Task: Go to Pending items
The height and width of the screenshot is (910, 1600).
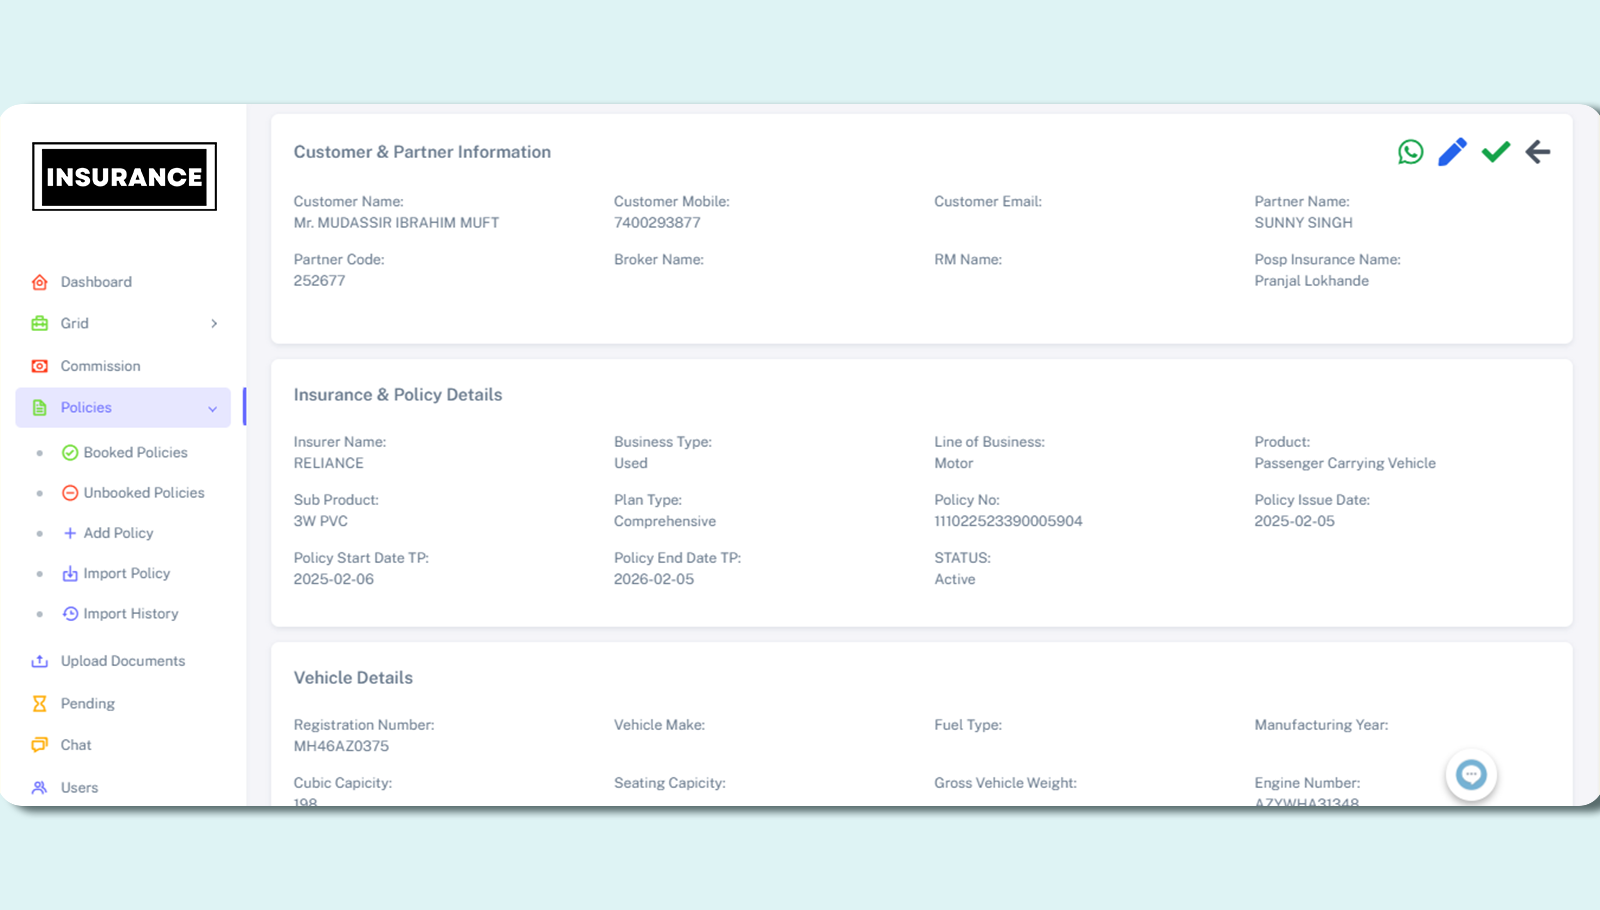Action: coord(88,704)
